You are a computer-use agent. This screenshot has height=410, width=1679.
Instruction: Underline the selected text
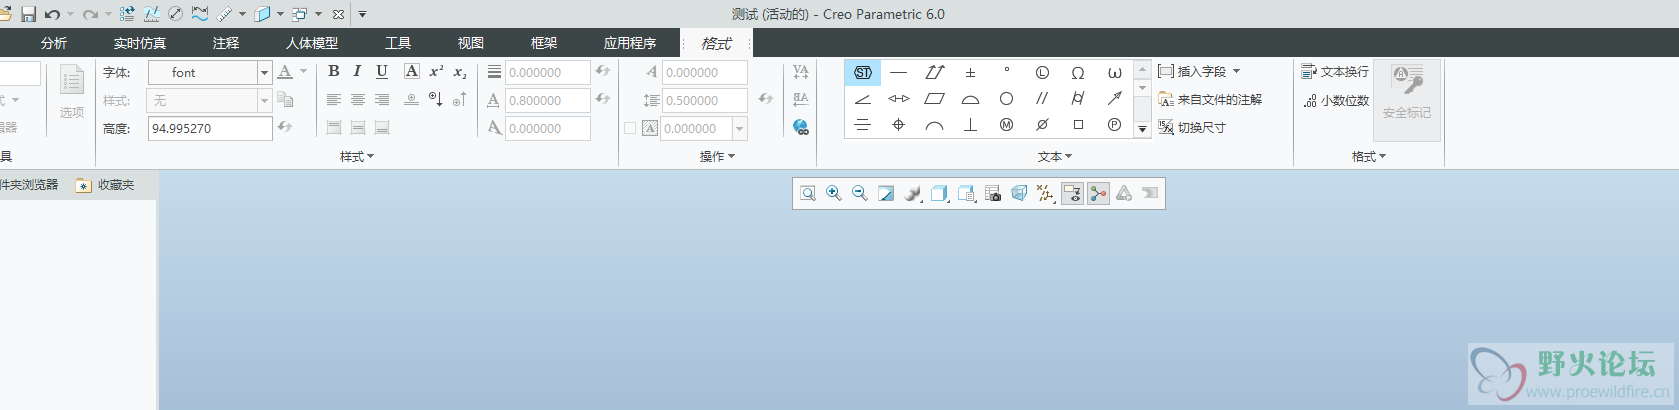coord(382,71)
